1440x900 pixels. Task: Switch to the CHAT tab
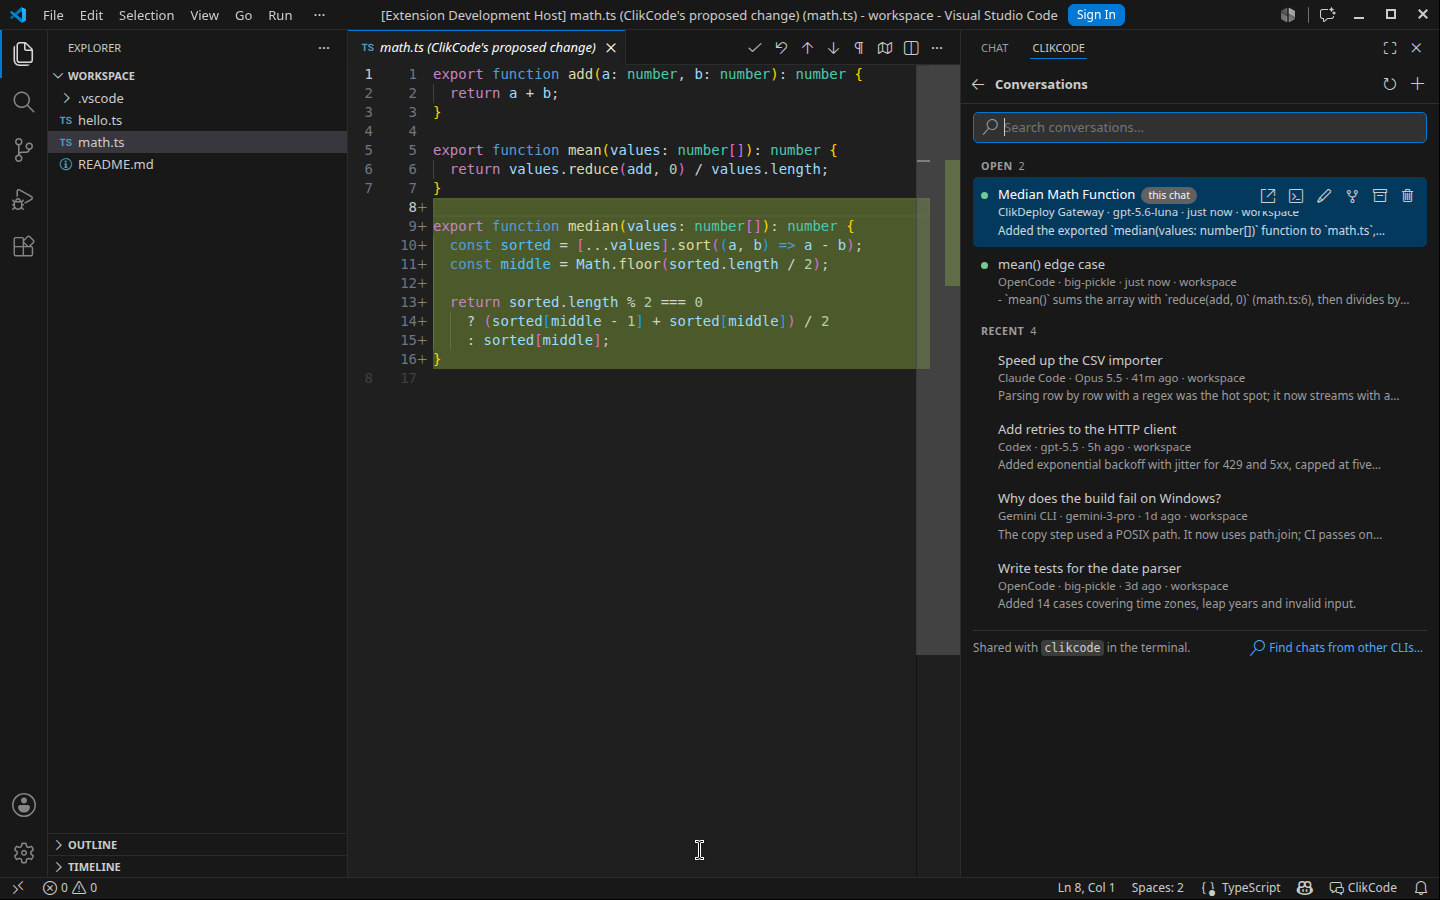[x=994, y=48]
